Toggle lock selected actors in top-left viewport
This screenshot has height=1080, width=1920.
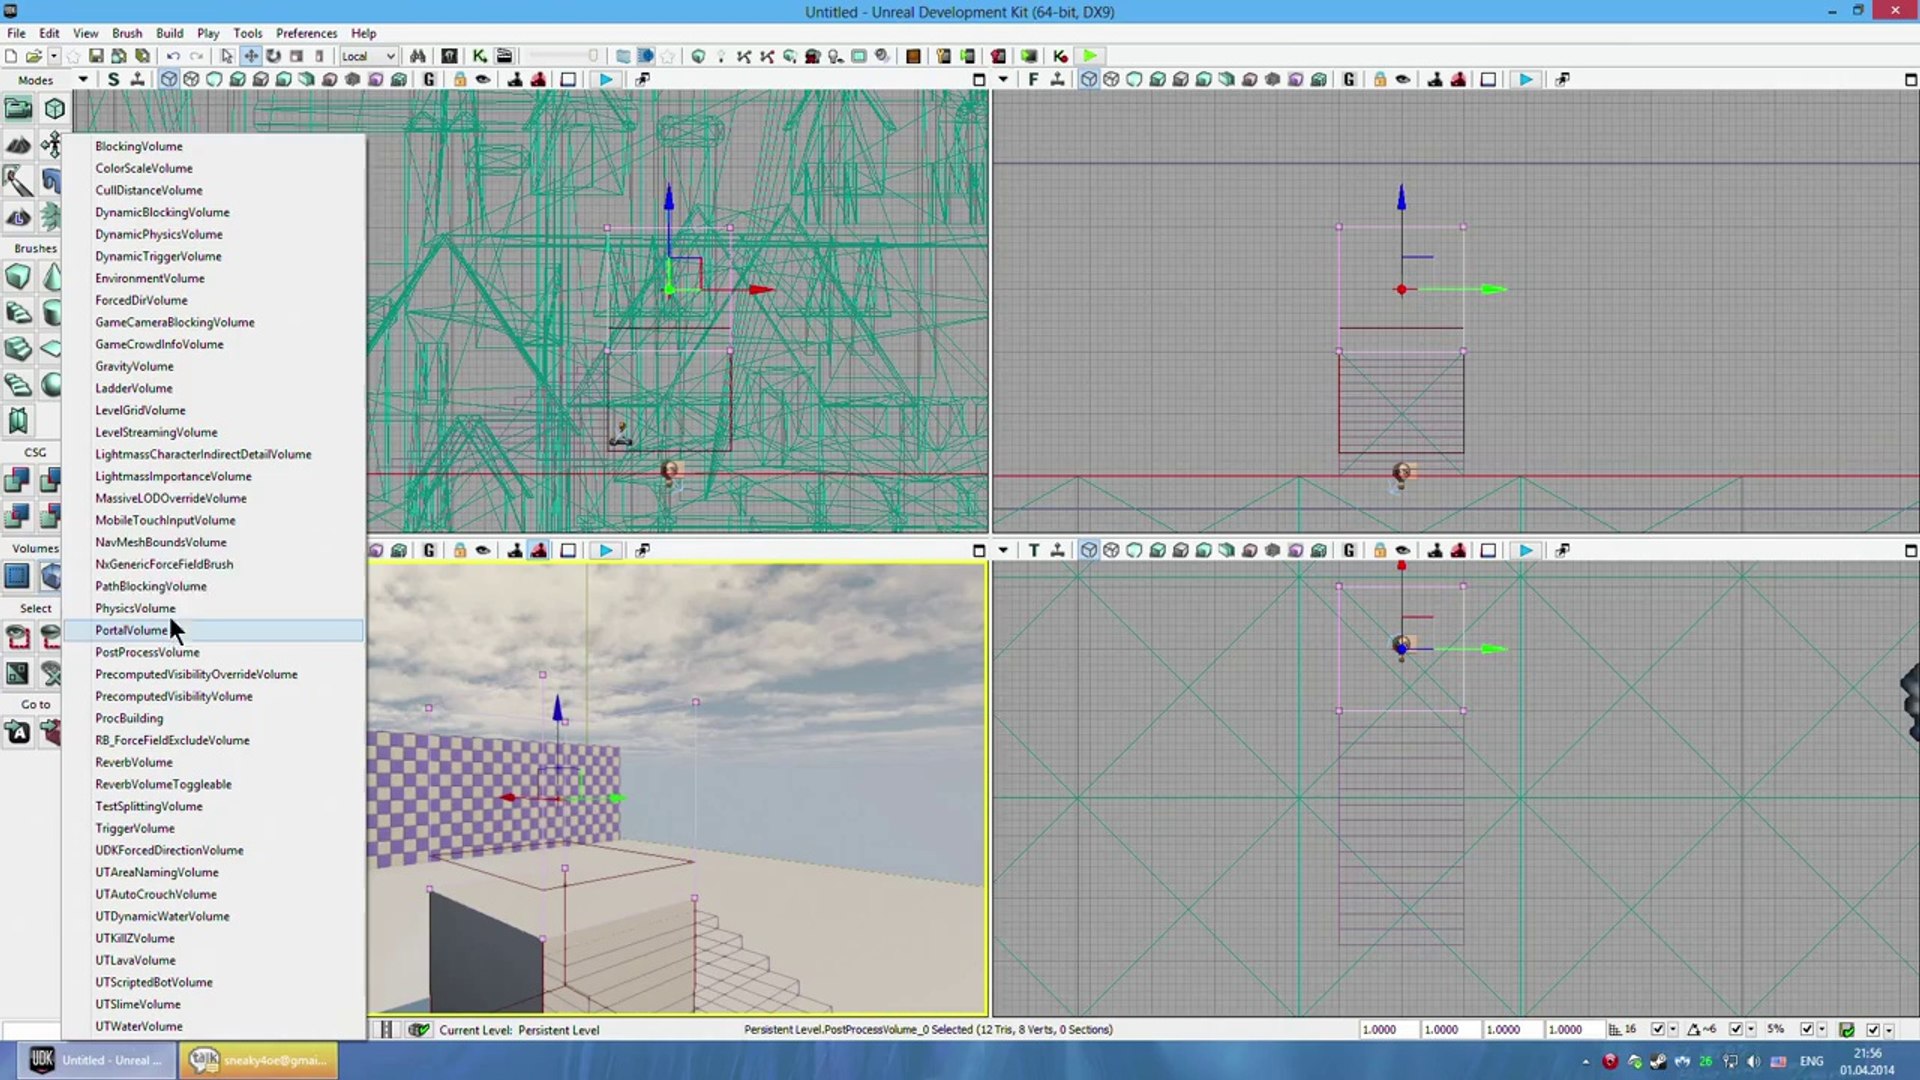pyautogui.click(x=459, y=80)
